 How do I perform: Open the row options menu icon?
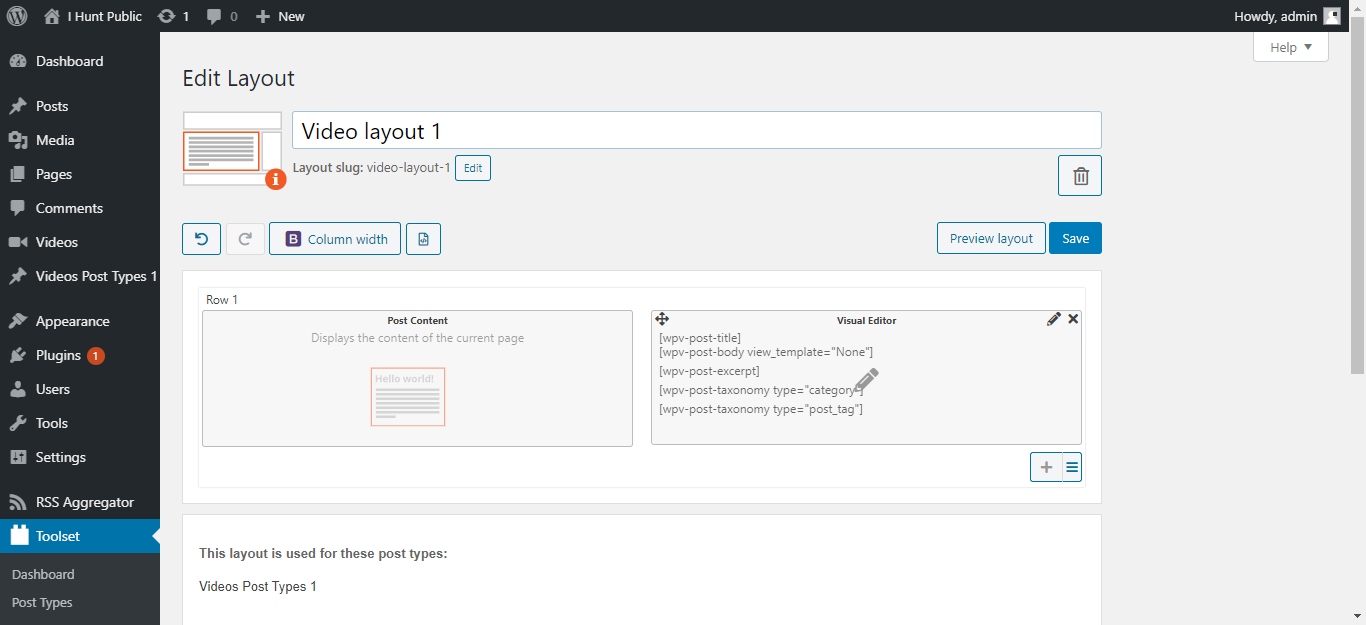[x=1072, y=467]
